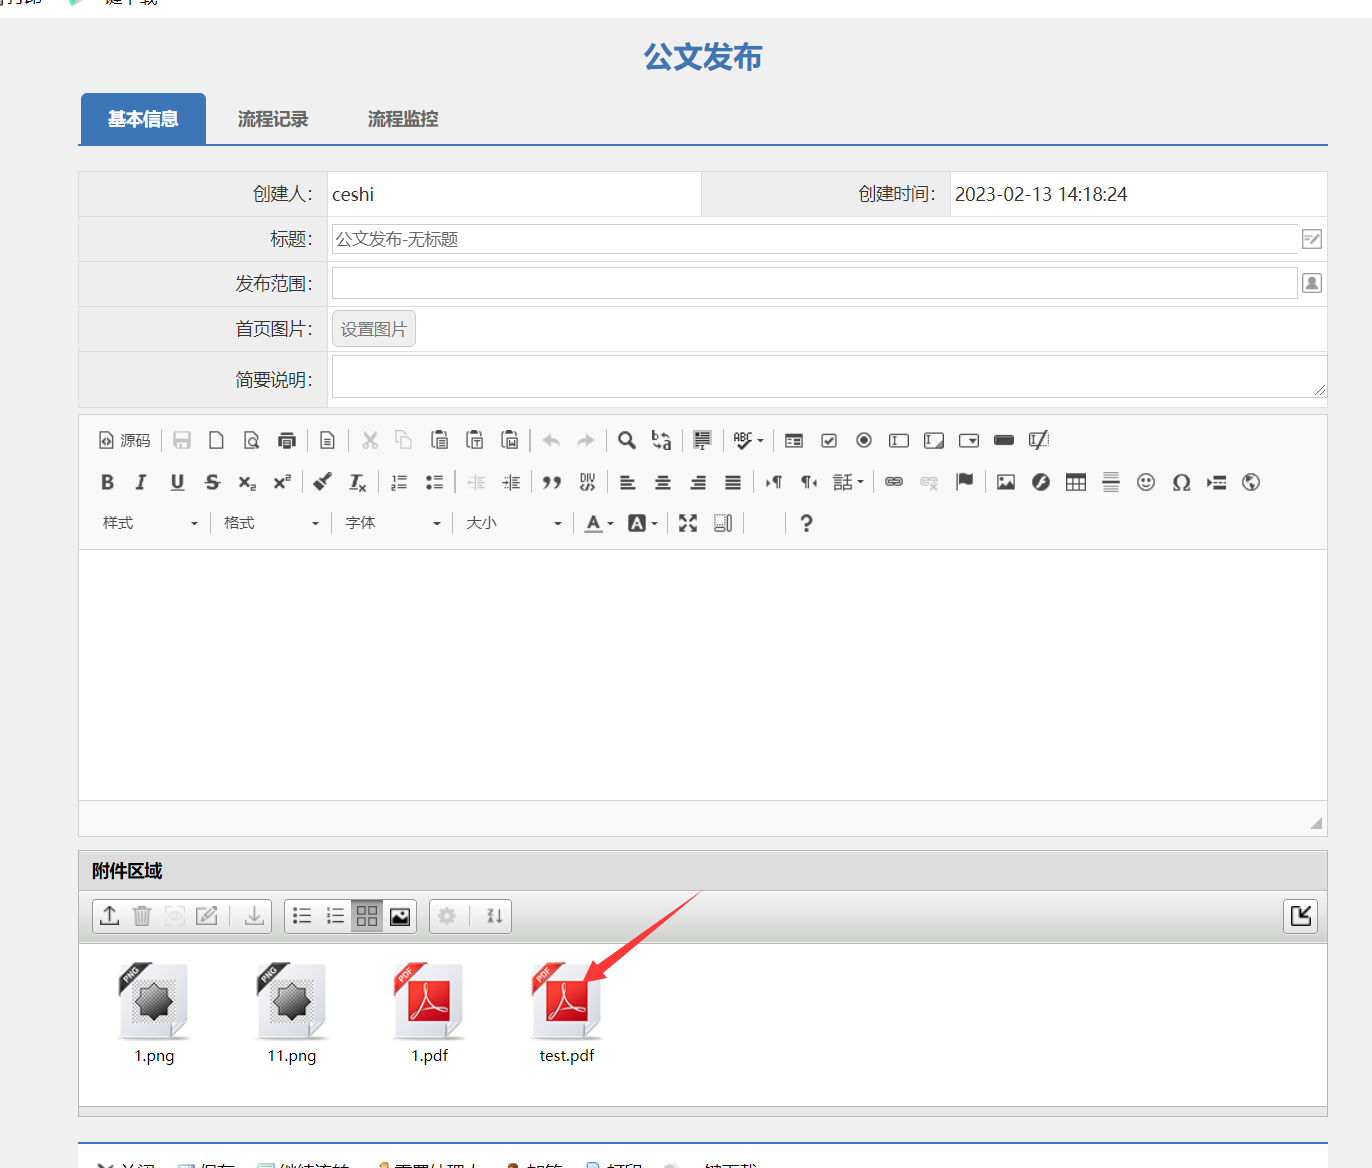Expand the 样式 style dropdown
Screen dimensions: 1372x1168
point(150,523)
